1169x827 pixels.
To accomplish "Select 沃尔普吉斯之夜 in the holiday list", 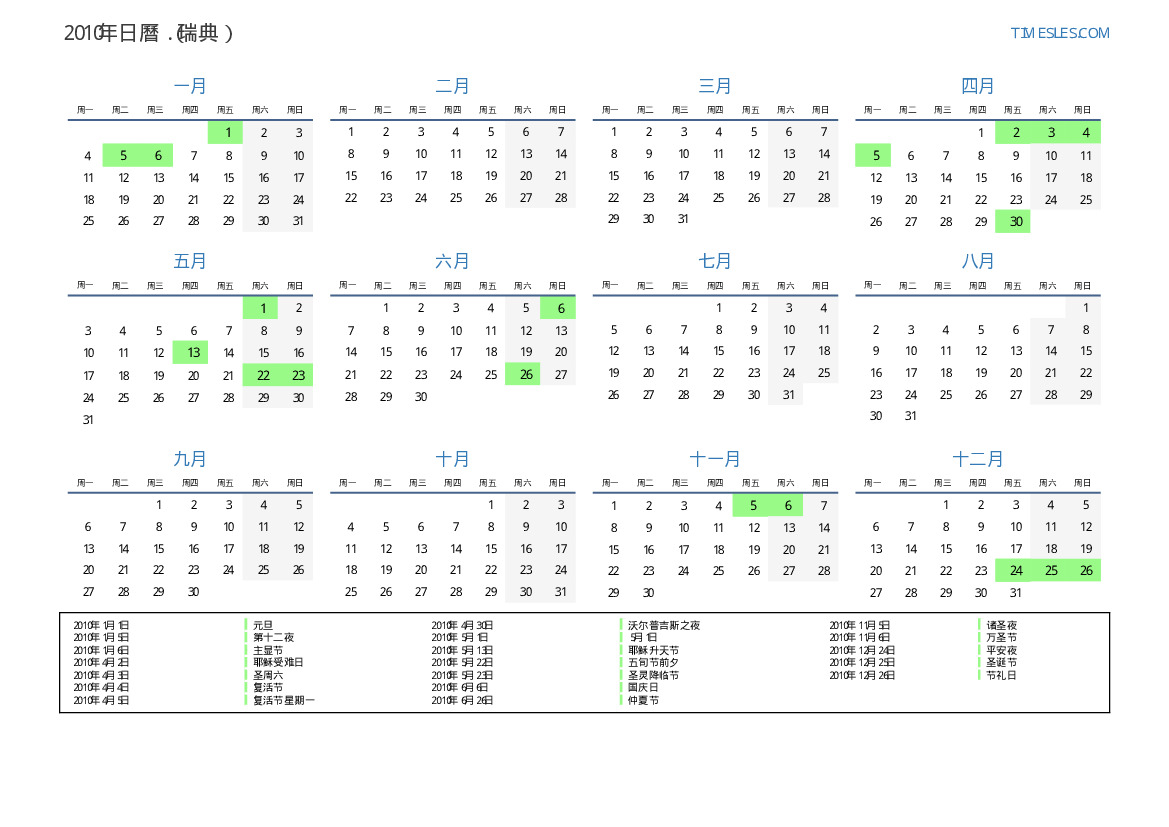I will [664, 625].
